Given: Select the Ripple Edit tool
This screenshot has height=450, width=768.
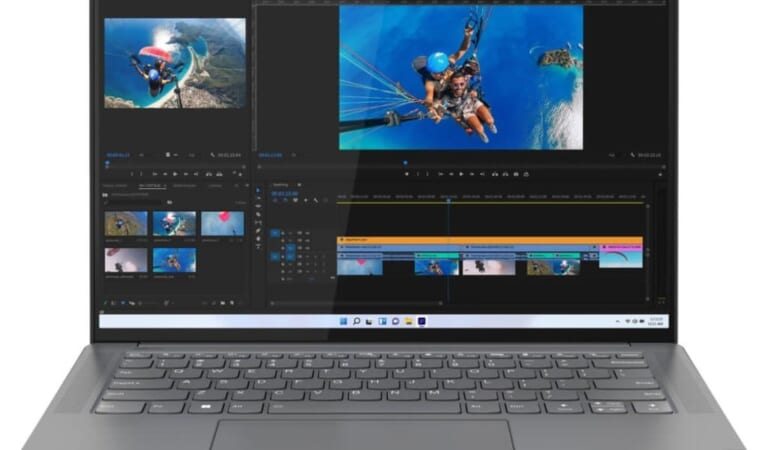Looking at the screenshot, I should pyautogui.click(x=258, y=206).
